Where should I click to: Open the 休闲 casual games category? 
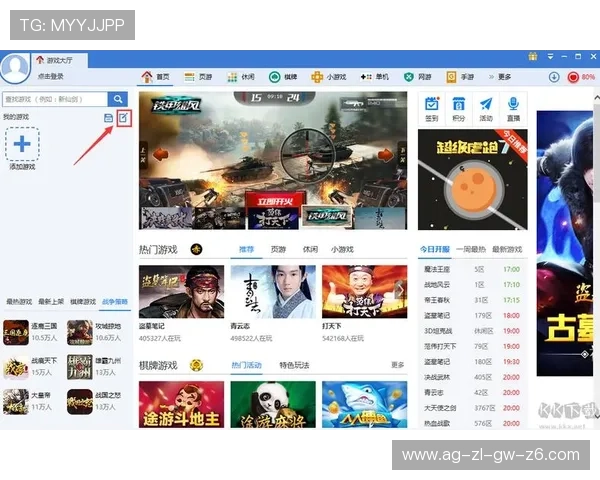pos(241,77)
